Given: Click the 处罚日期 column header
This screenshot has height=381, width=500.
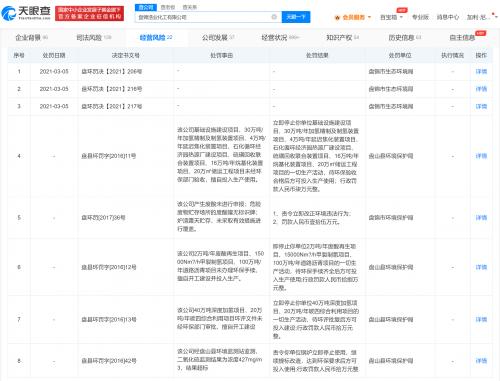Looking at the screenshot, I should (54, 55).
